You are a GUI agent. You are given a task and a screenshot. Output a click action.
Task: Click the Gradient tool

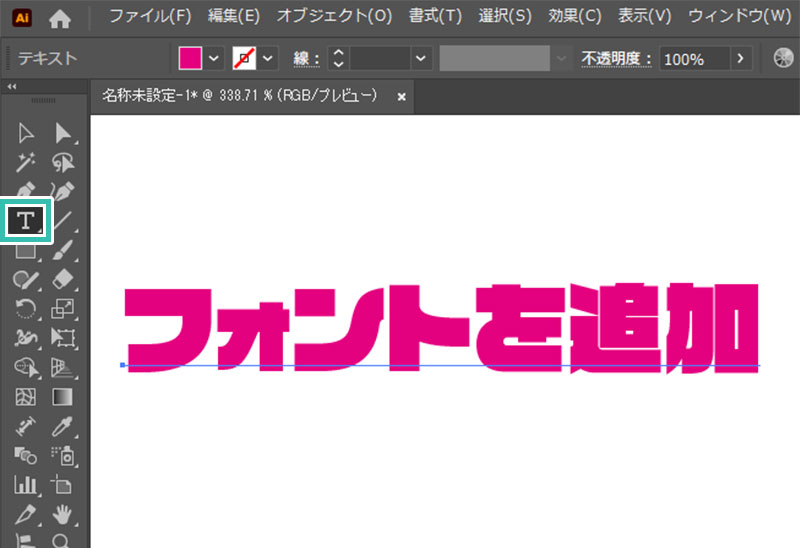coord(63,397)
